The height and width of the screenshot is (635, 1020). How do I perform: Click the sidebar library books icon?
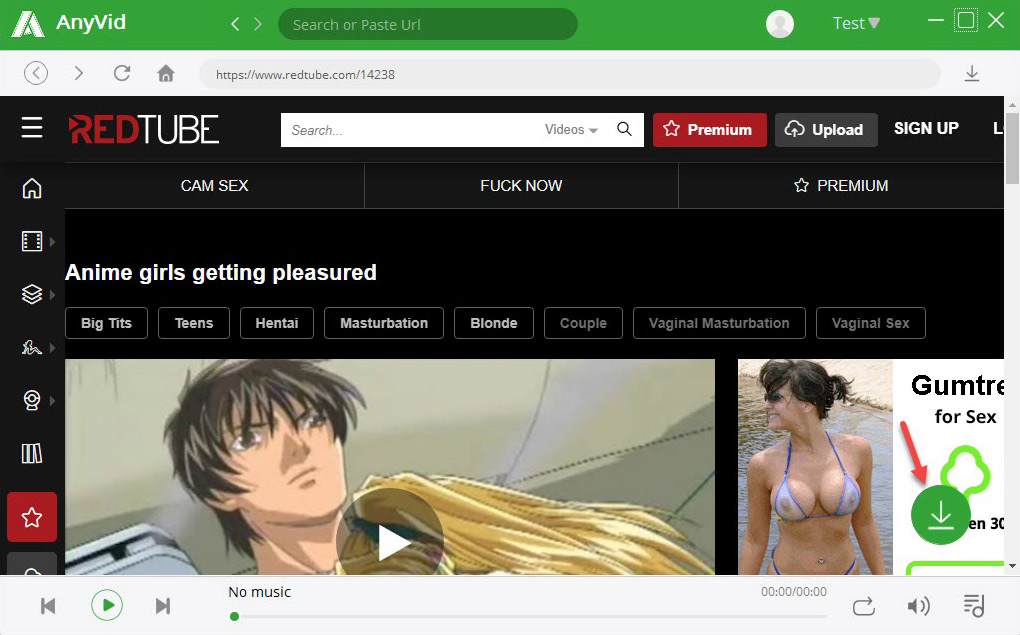click(x=32, y=453)
